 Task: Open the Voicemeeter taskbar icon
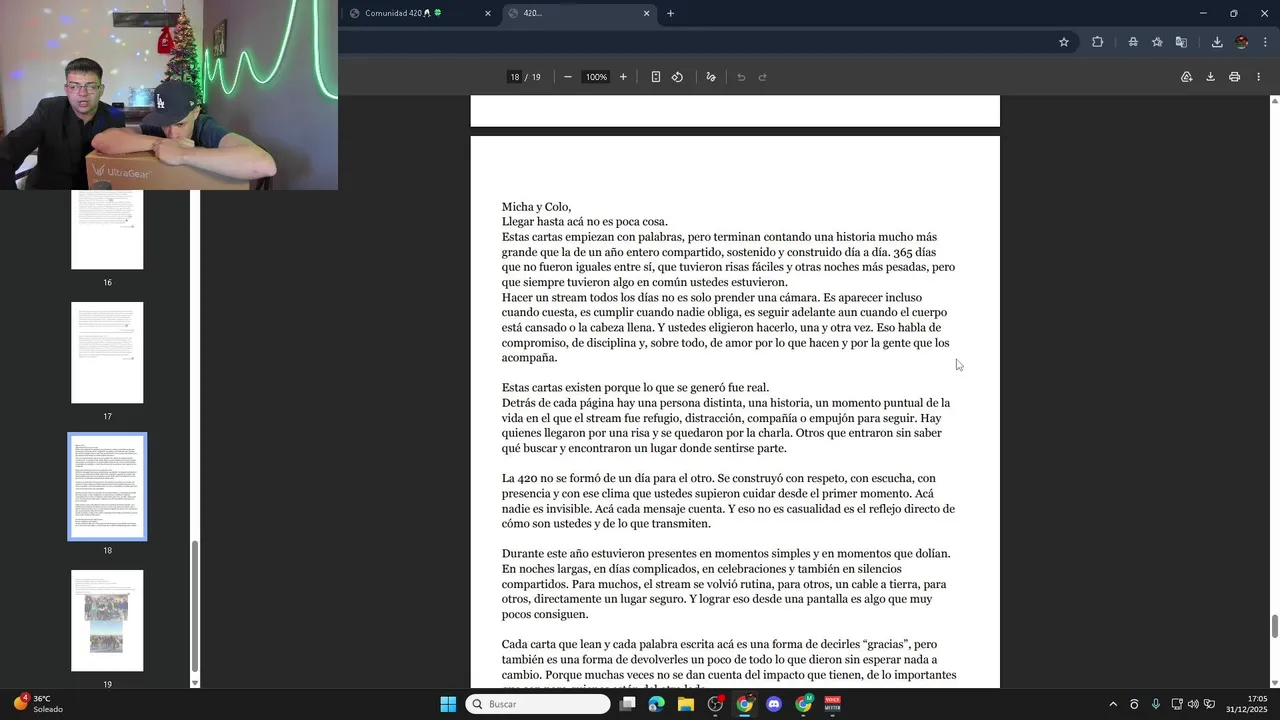tap(833, 704)
